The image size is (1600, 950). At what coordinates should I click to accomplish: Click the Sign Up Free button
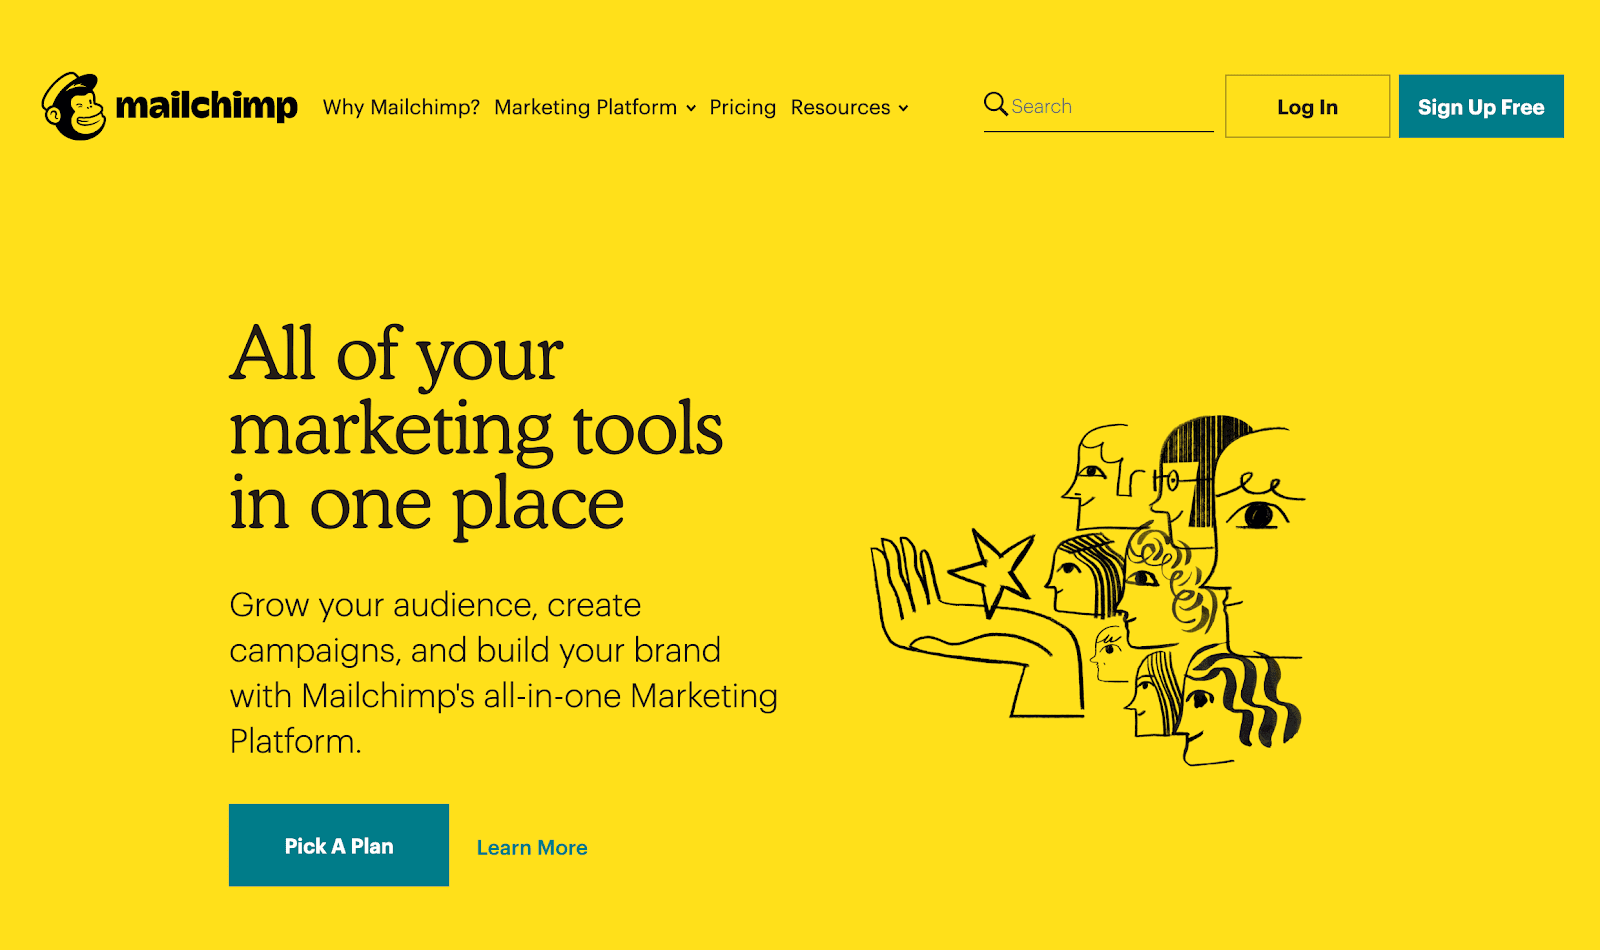click(1481, 106)
